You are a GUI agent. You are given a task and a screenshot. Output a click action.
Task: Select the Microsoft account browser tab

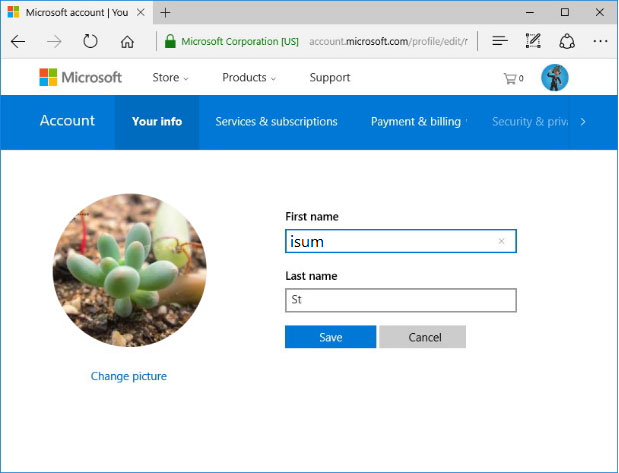[77, 13]
